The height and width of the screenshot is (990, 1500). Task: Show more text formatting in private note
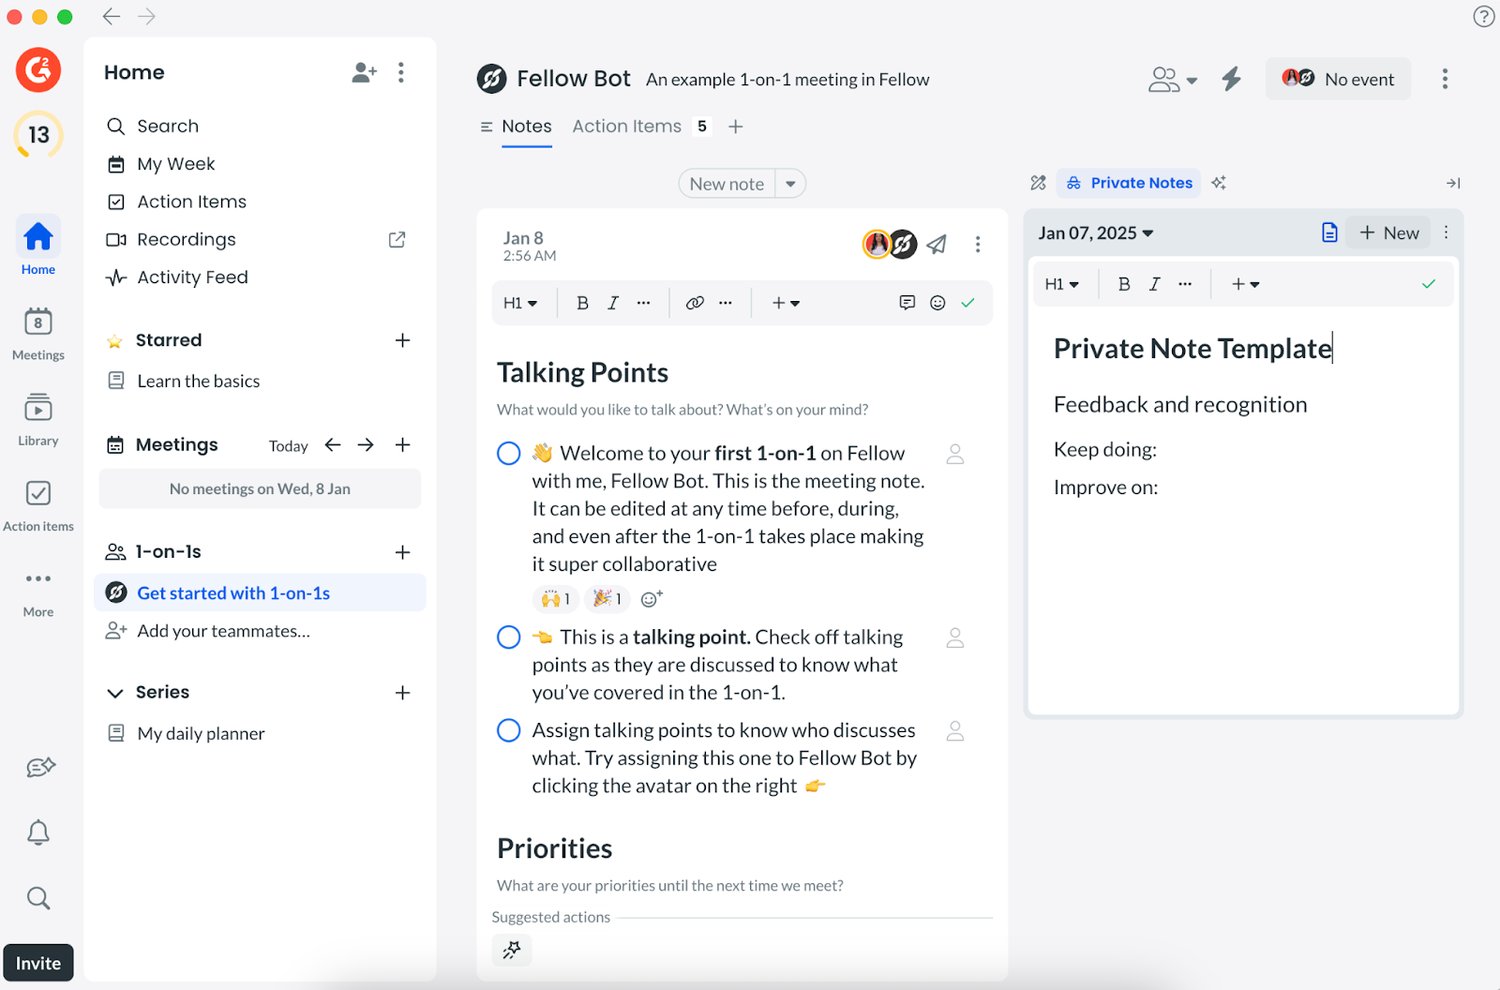pos(1185,284)
